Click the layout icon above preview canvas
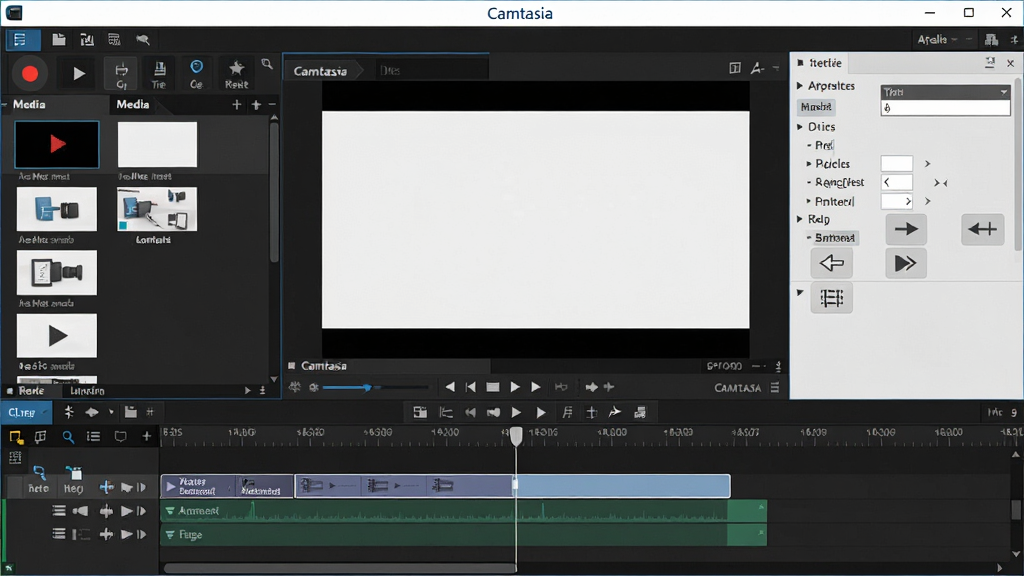Screen dimensions: 1024x576 pyautogui.click(x=735, y=68)
